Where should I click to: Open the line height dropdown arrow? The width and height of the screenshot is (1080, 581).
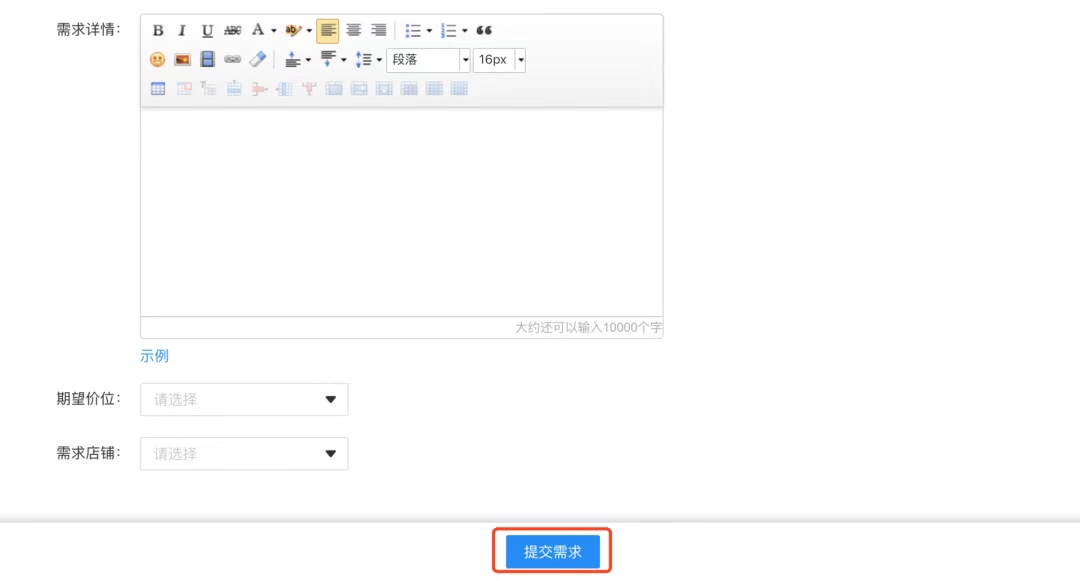click(380, 60)
